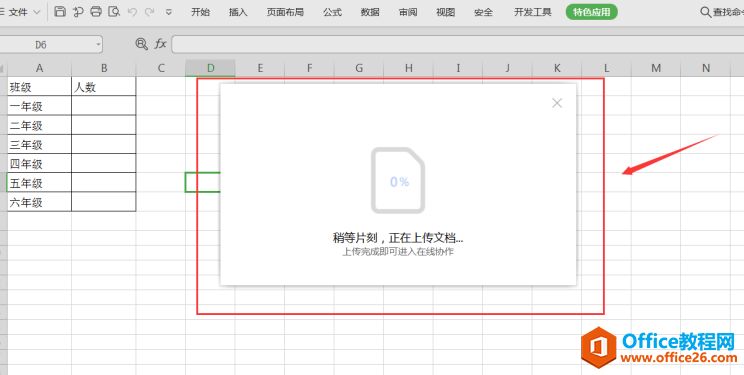Click into the formula bar input
The width and height of the screenshot is (744, 375).
[457, 45]
